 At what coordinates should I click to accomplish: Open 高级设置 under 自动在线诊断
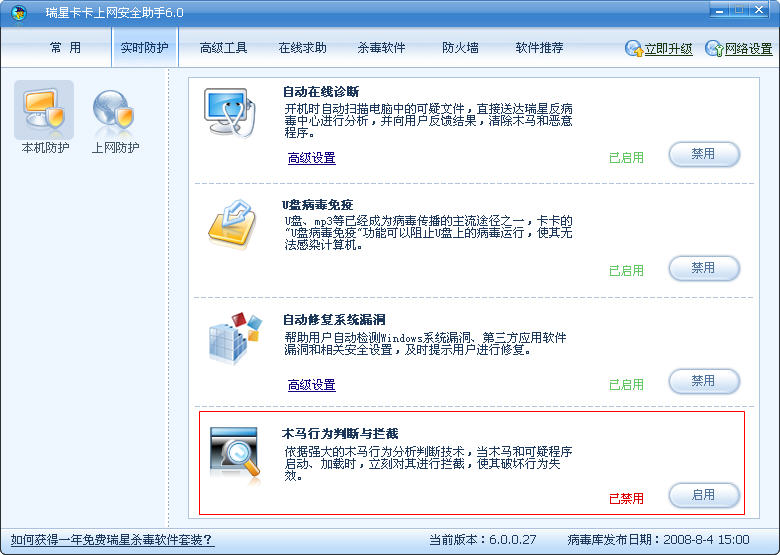[x=312, y=158]
